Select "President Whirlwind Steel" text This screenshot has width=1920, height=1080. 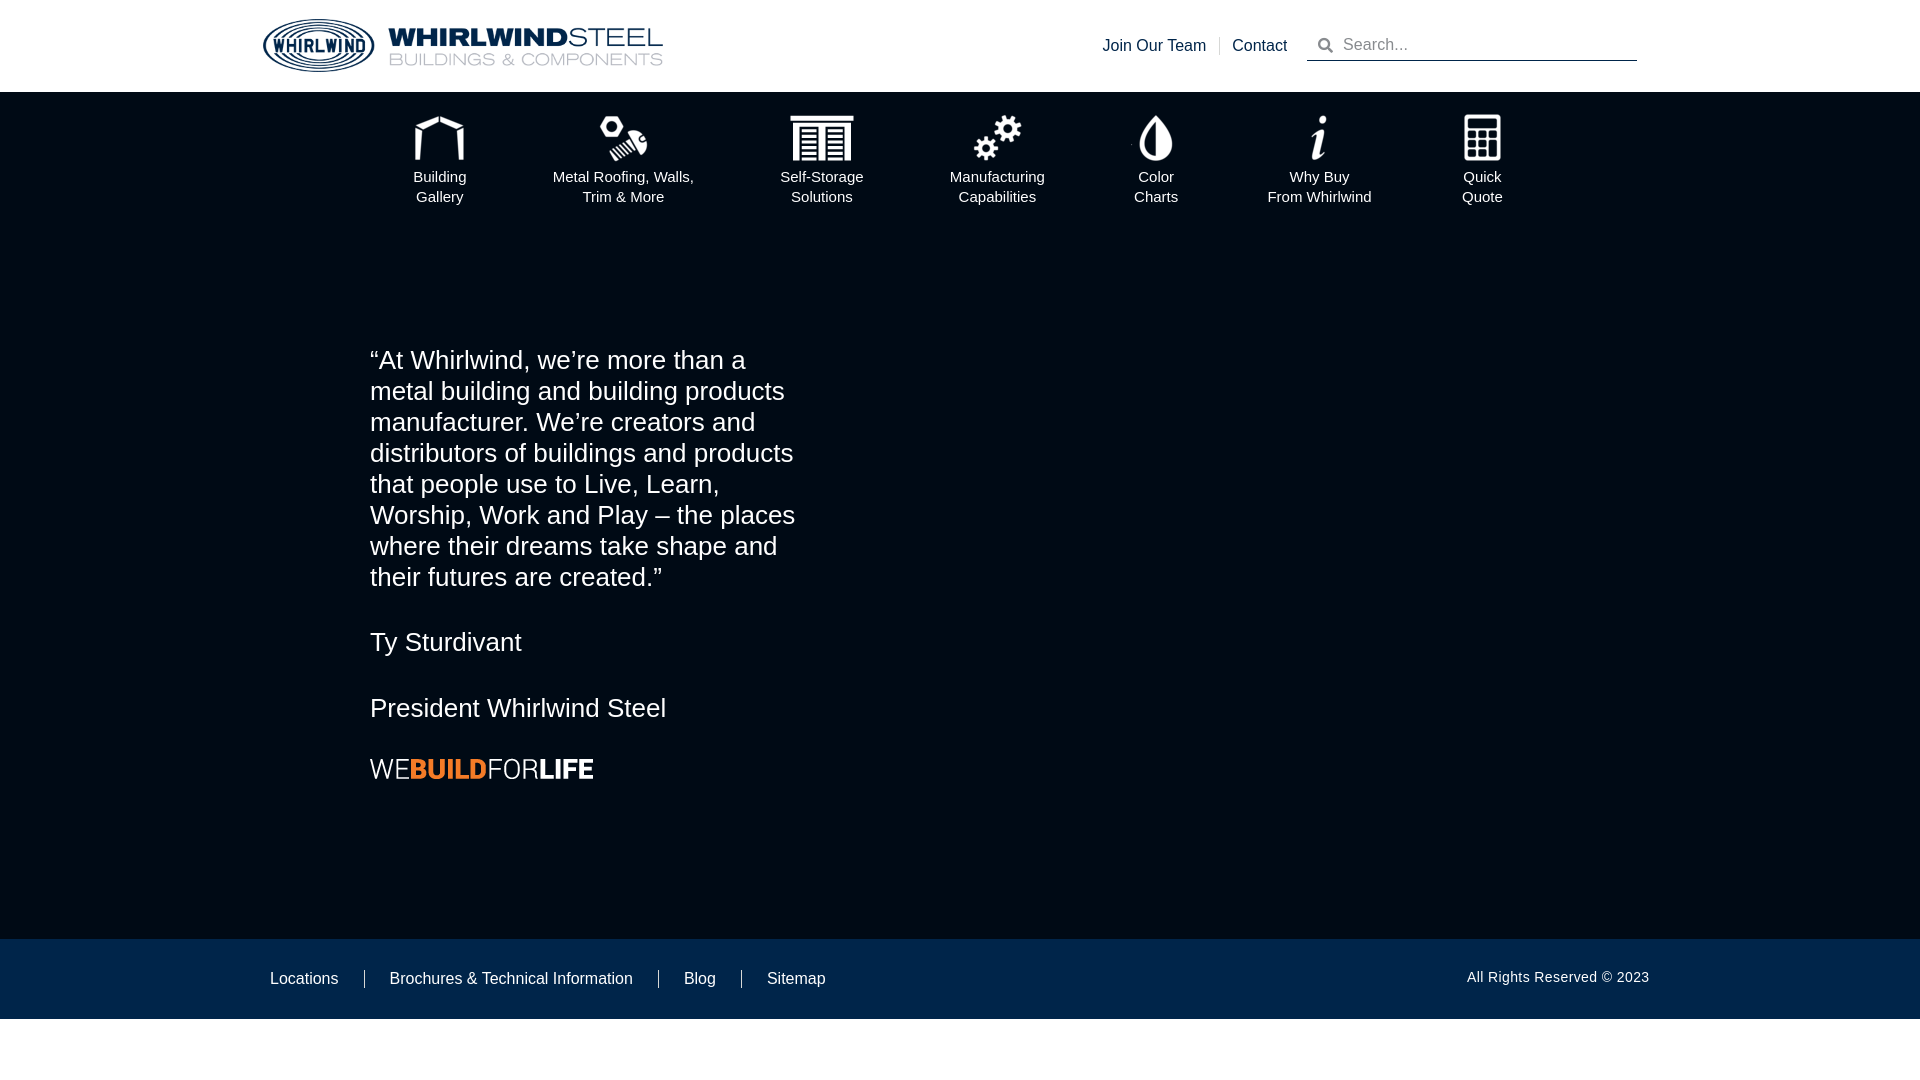coord(518,708)
